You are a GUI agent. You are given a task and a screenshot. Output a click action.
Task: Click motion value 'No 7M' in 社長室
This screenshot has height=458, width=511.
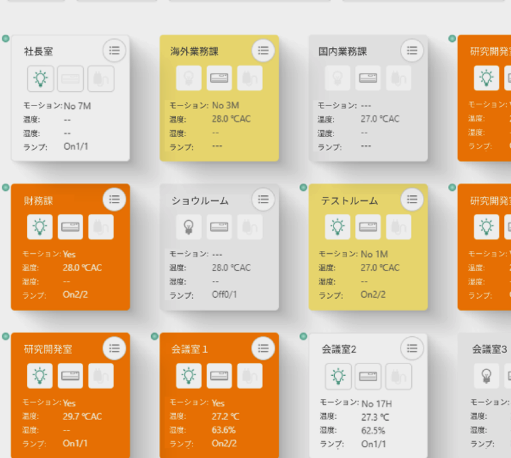77,106
